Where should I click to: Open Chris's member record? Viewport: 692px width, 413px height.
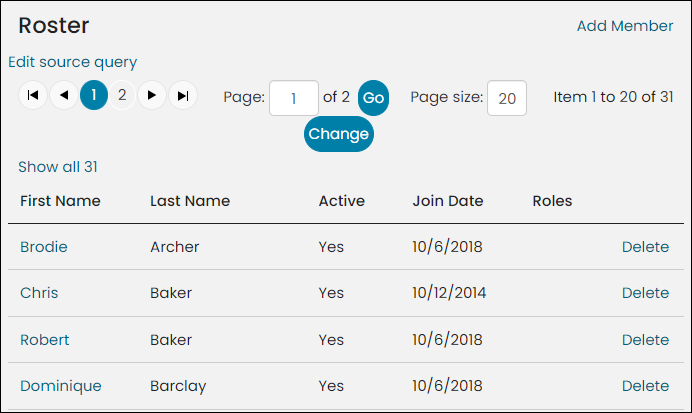[39, 293]
